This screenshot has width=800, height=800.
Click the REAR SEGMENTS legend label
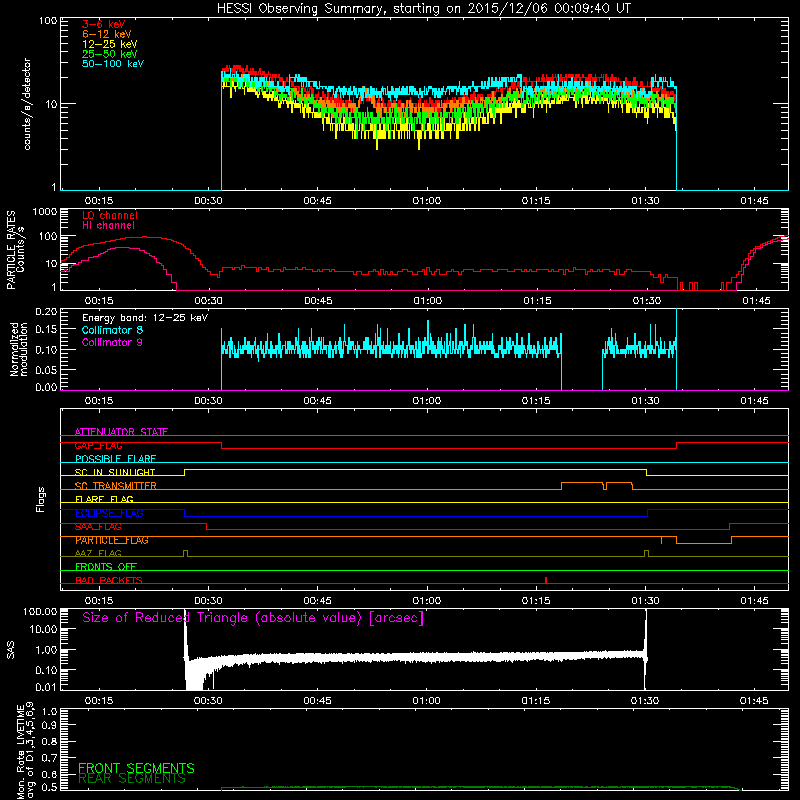[132, 779]
